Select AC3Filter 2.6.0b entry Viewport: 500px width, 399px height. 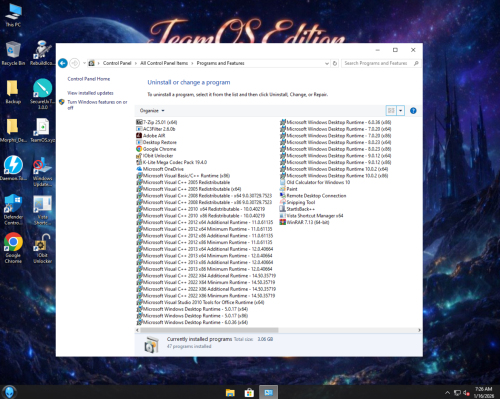pyautogui.click(x=156, y=129)
